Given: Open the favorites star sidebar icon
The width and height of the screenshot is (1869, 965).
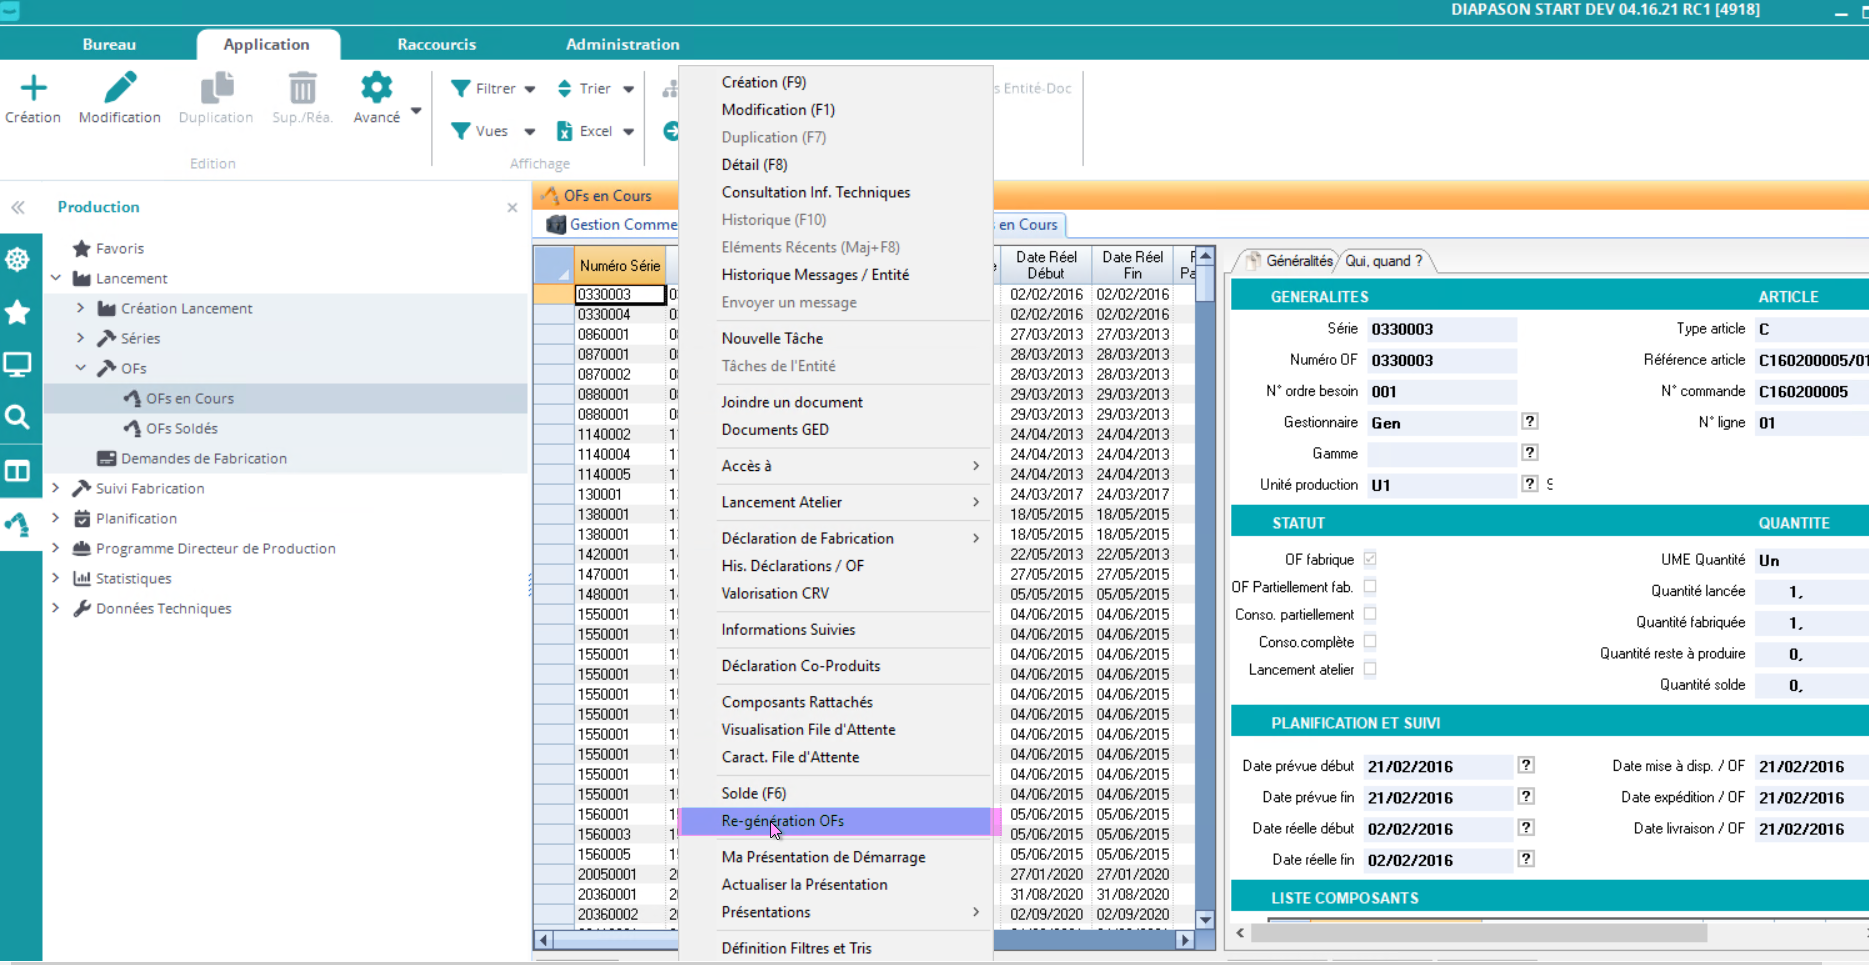Looking at the screenshot, I should [17, 313].
